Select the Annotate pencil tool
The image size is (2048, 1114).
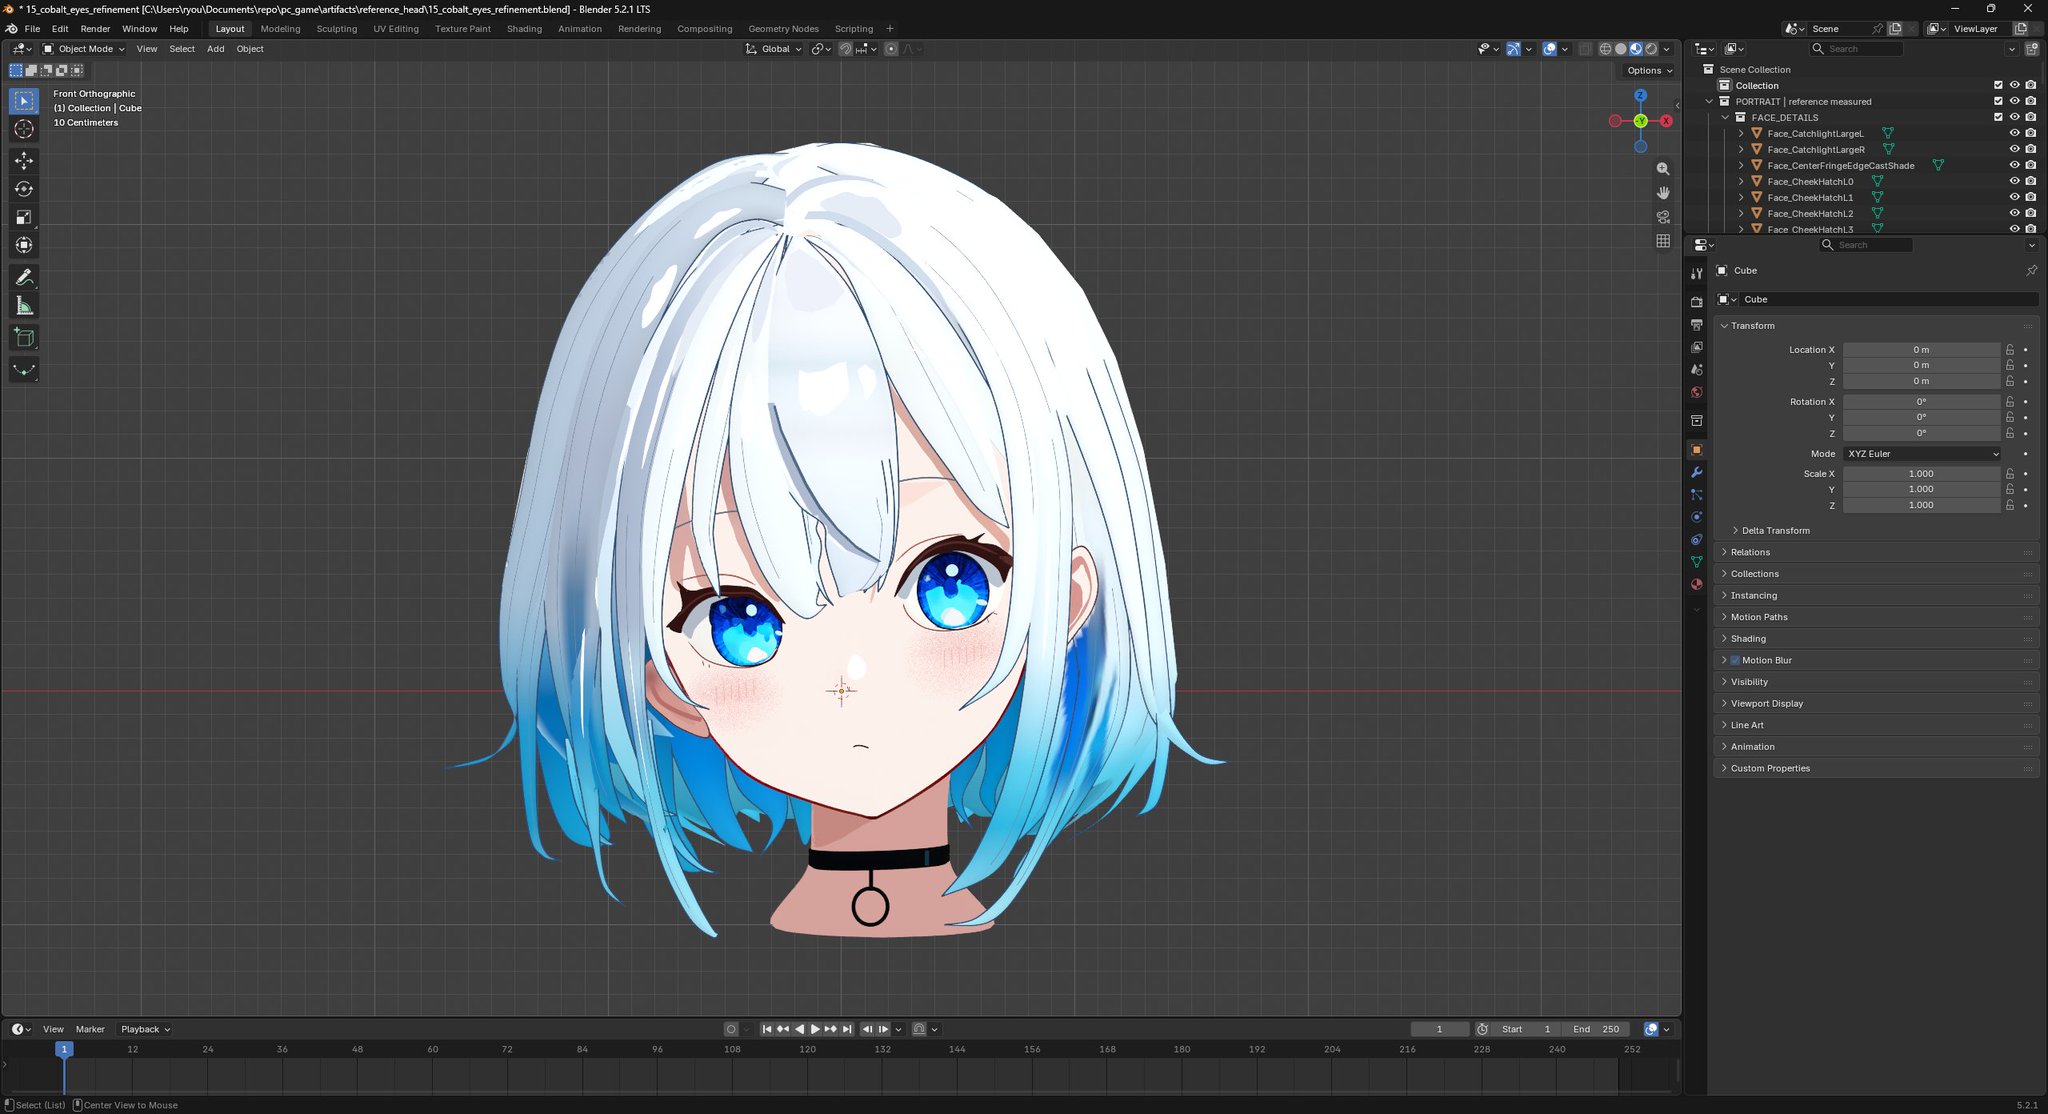pyautogui.click(x=24, y=278)
